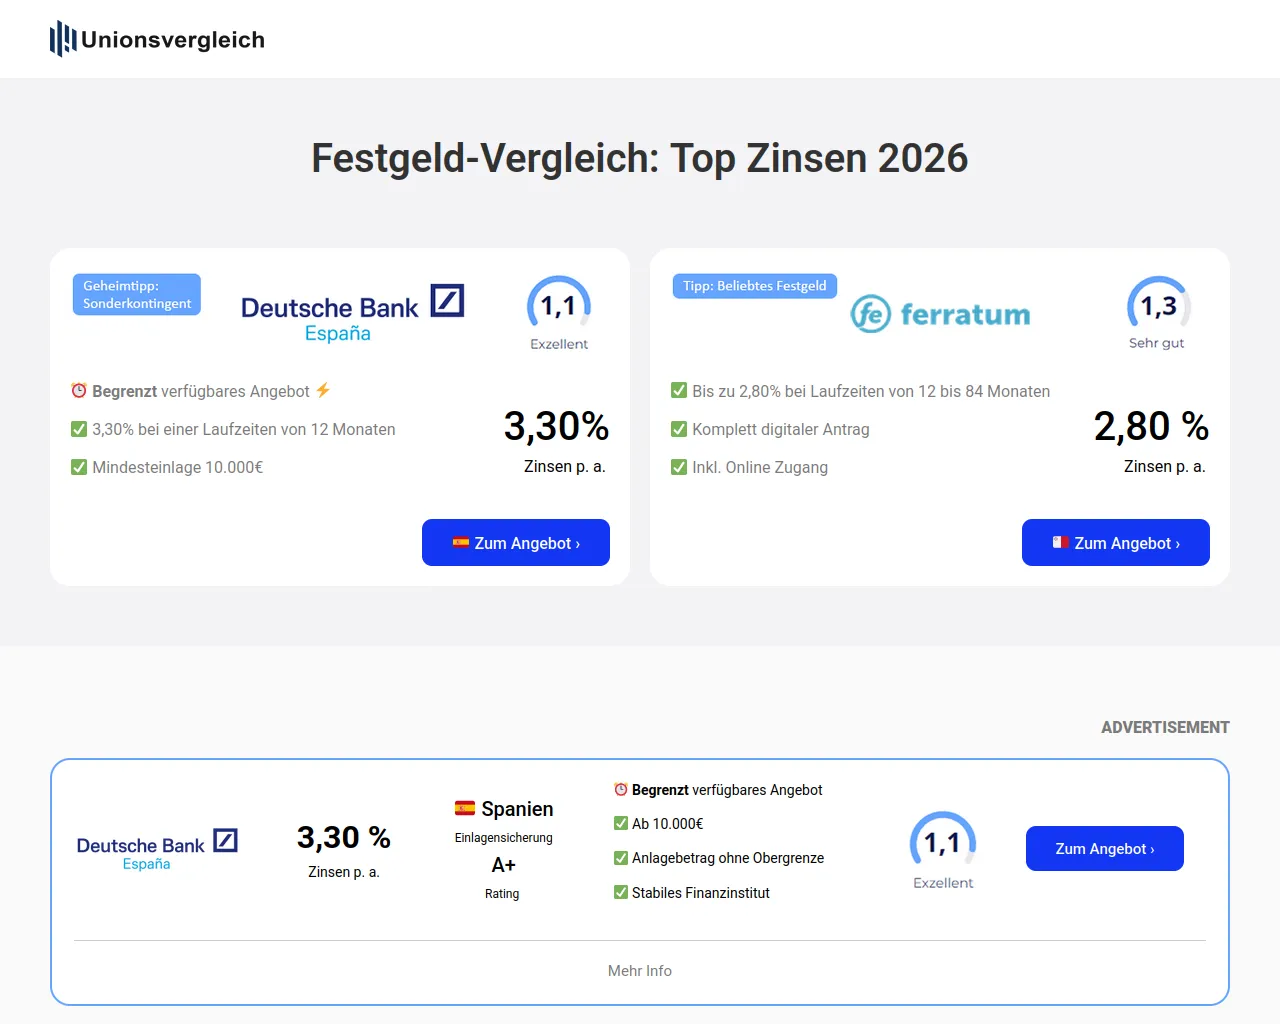The height and width of the screenshot is (1024, 1280).
Task: Open Deutsche Bank Zum Angebot with Spanish flag
Action: [x=516, y=542]
